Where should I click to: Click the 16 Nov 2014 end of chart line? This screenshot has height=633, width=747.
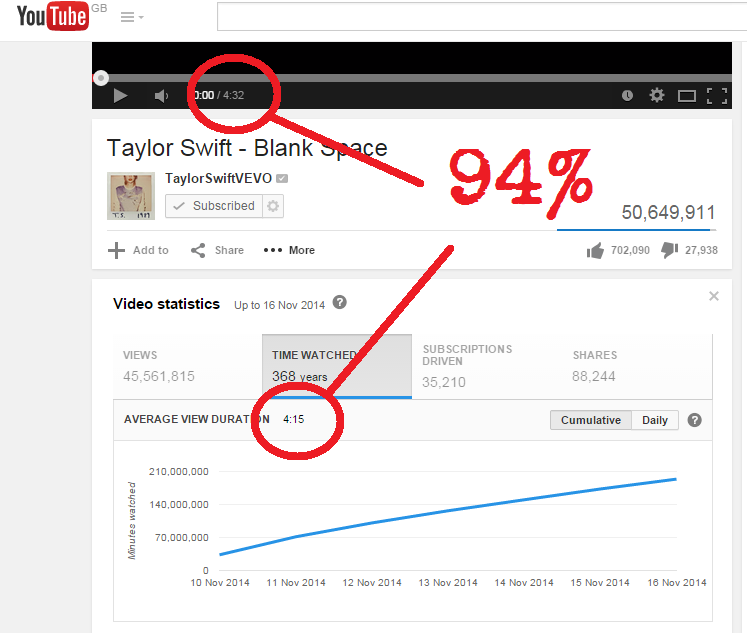pos(676,479)
